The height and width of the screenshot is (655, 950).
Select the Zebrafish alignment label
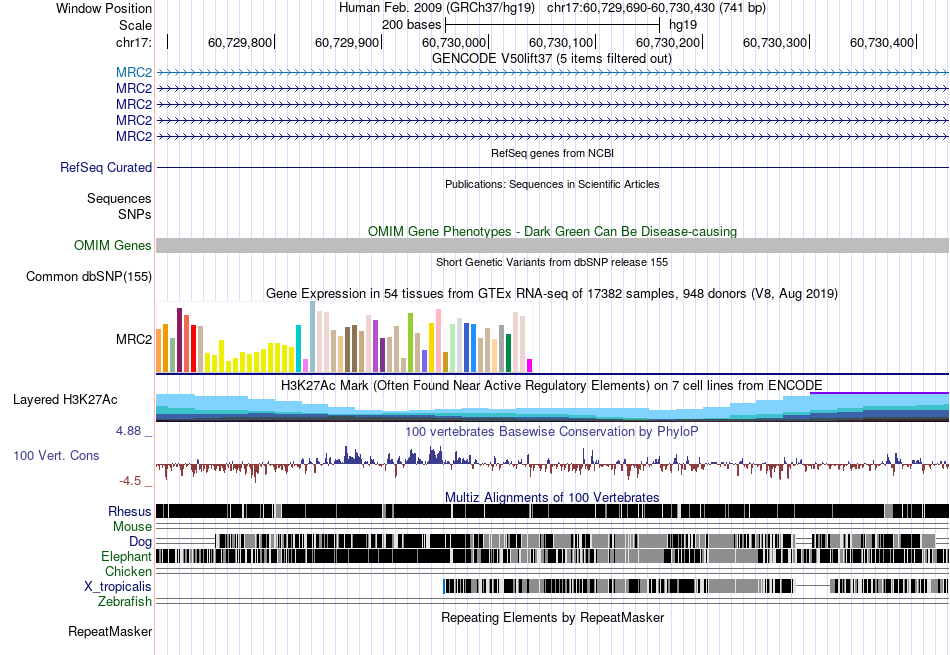(x=125, y=602)
